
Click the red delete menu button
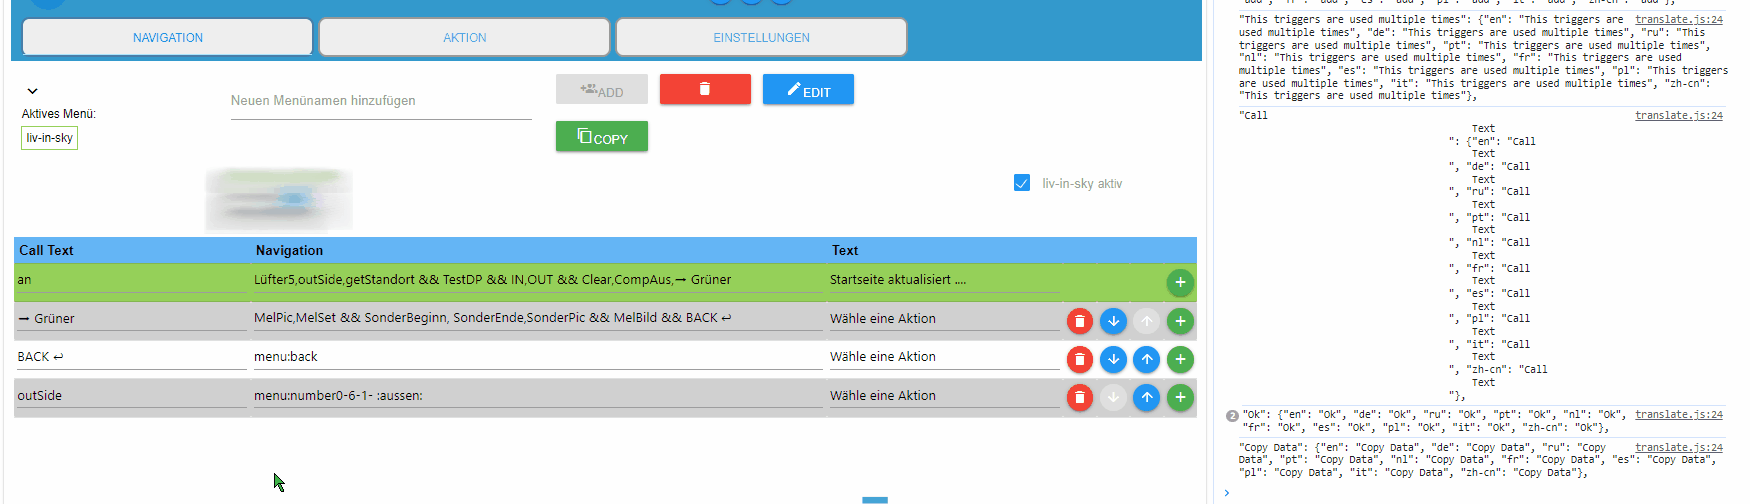click(705, 89)
